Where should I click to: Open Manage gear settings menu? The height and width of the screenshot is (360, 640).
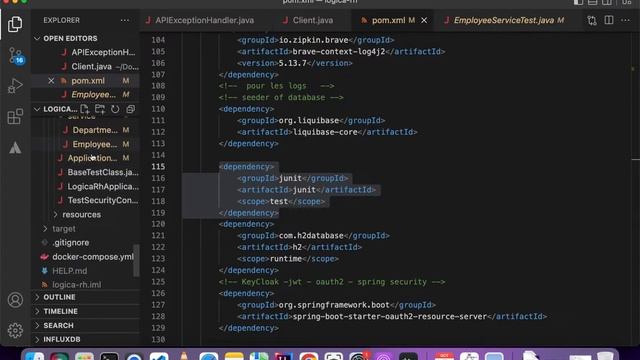click(x=15, y=330)
